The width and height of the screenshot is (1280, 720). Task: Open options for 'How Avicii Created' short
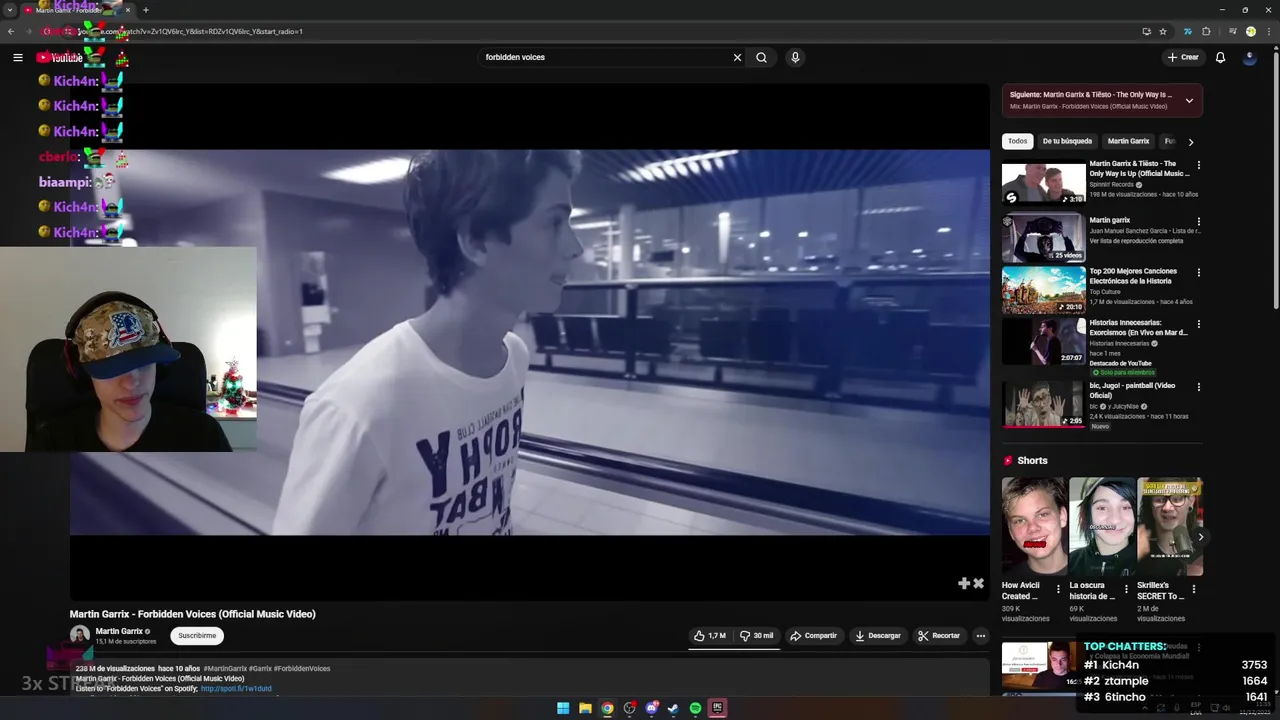pos(1058,589)
